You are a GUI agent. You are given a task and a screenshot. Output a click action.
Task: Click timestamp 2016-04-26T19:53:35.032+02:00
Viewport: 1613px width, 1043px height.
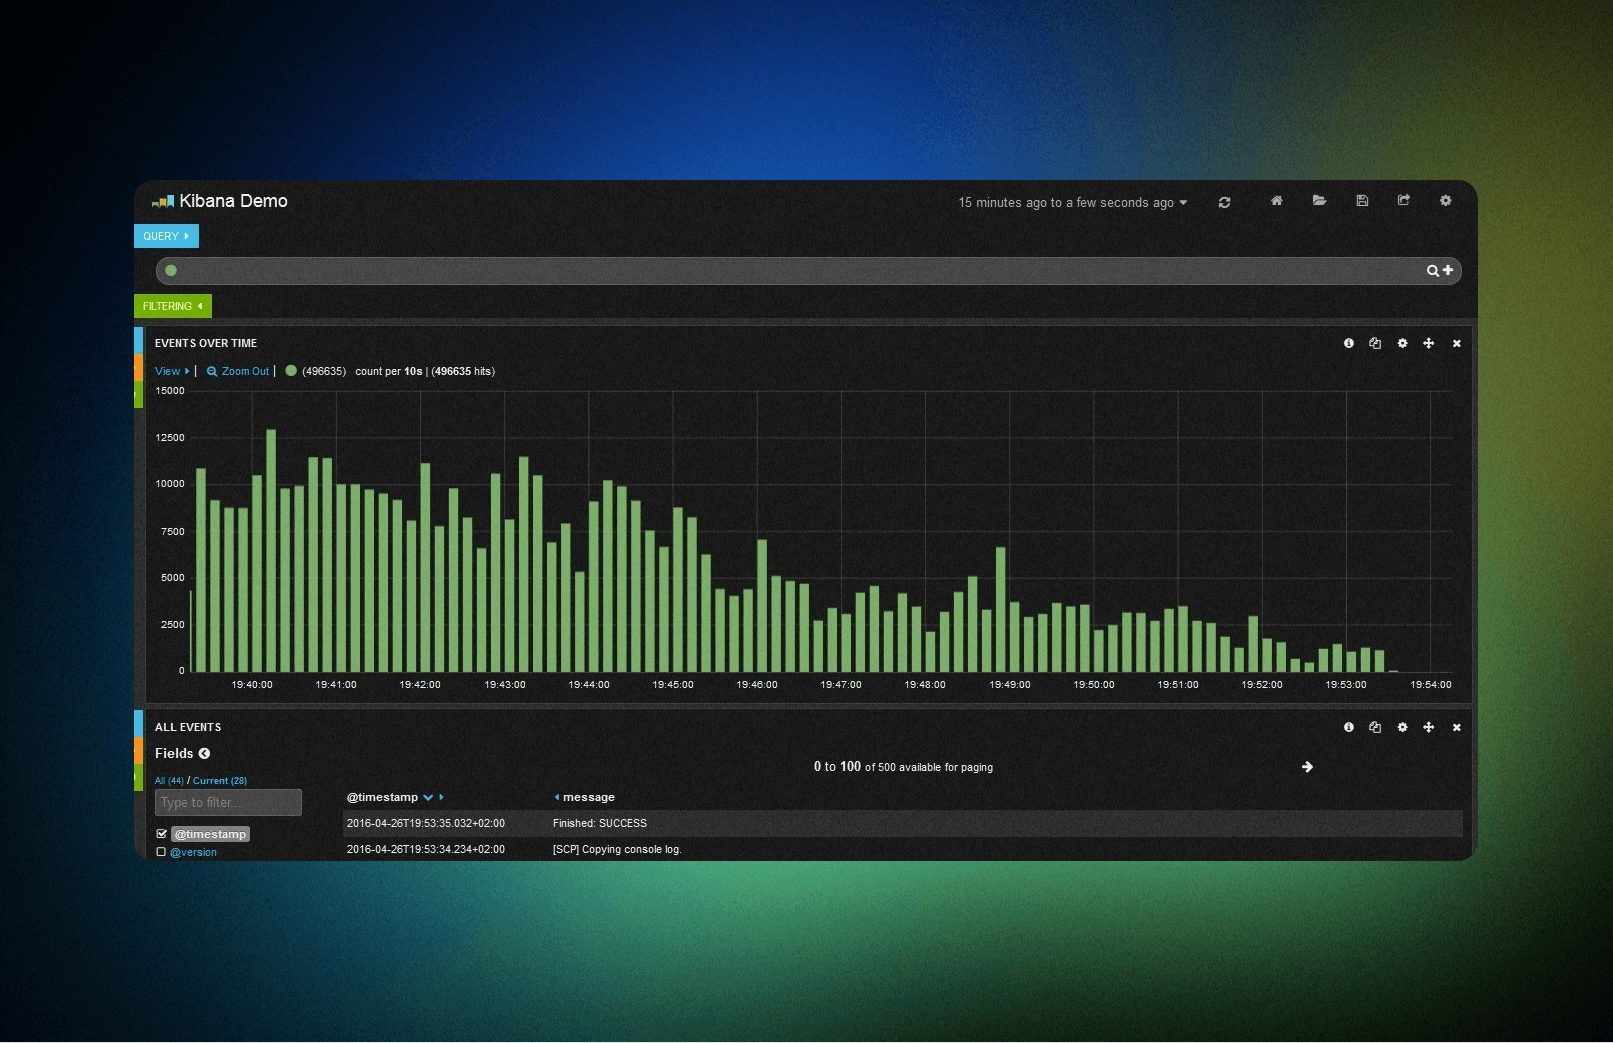[425, 823]
